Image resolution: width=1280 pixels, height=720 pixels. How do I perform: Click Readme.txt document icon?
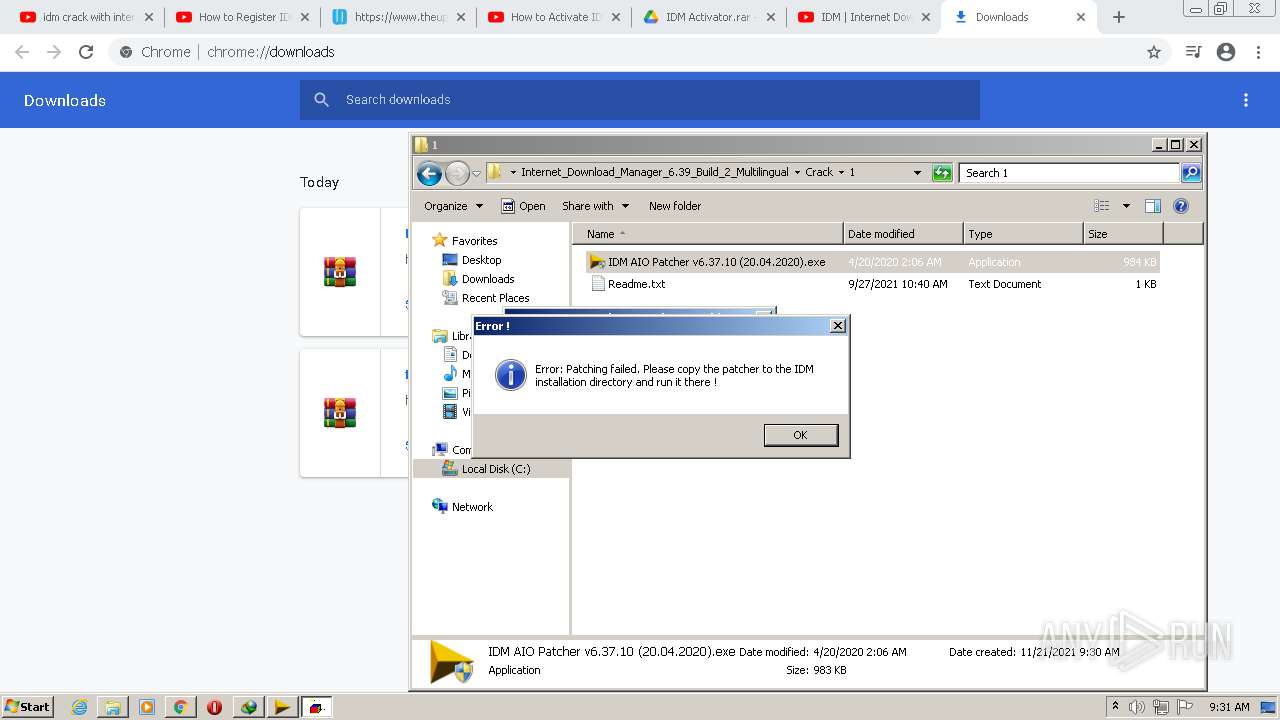point(598,284)
